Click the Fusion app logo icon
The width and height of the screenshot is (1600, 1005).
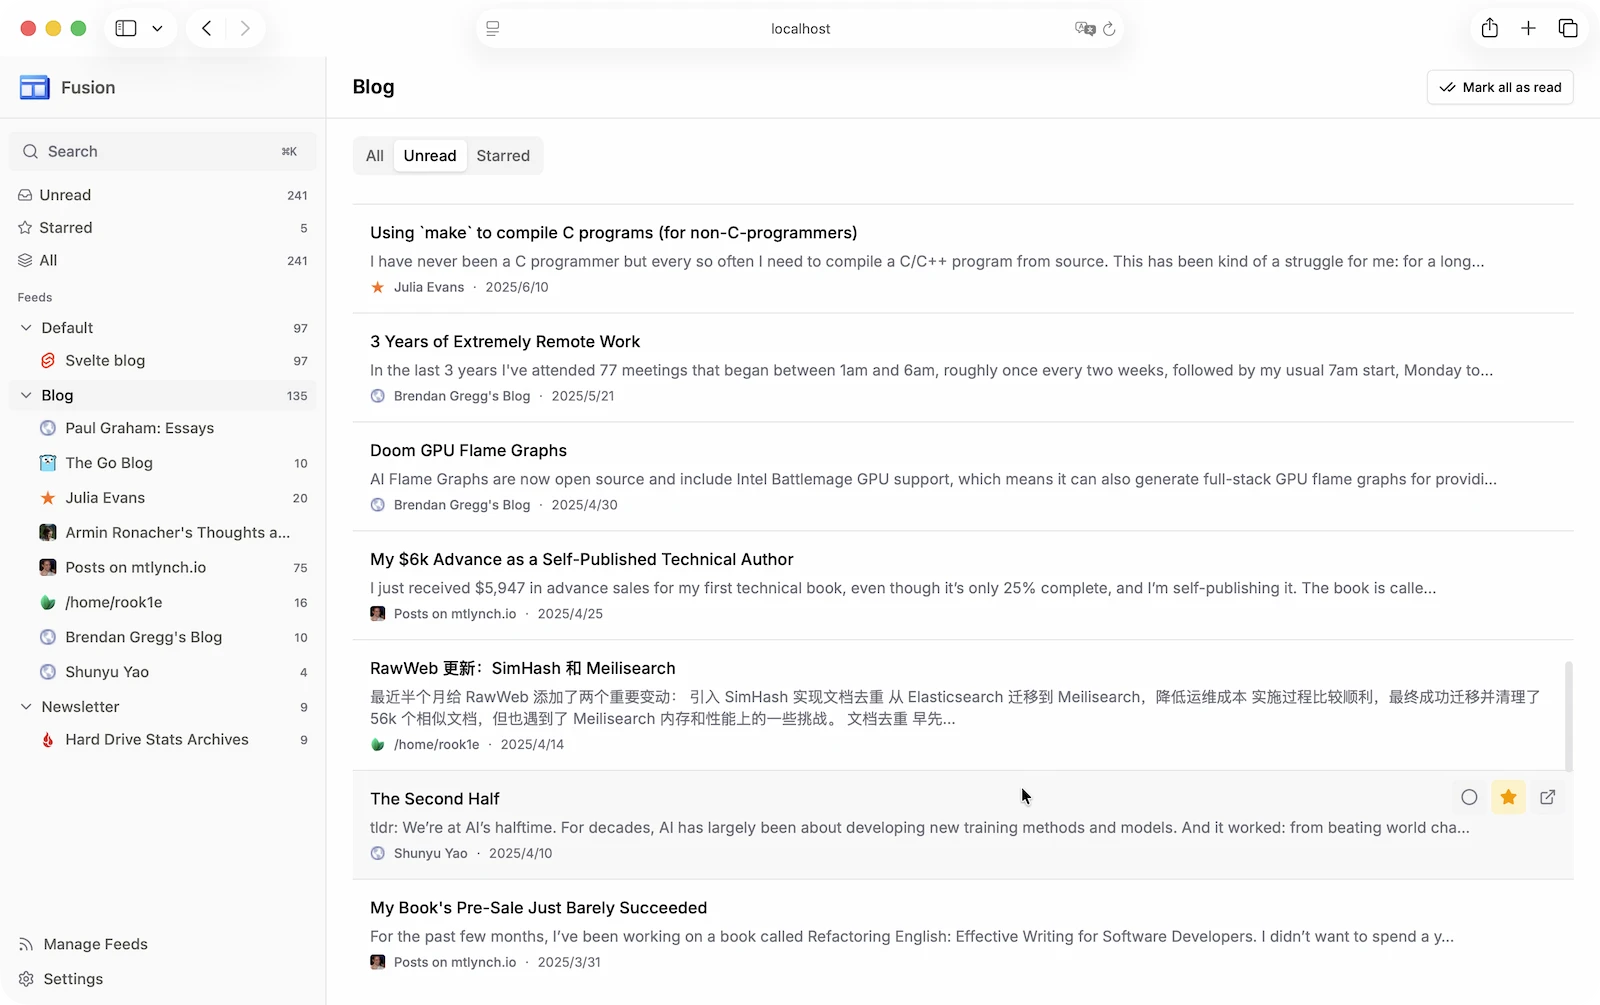[34, 88]
